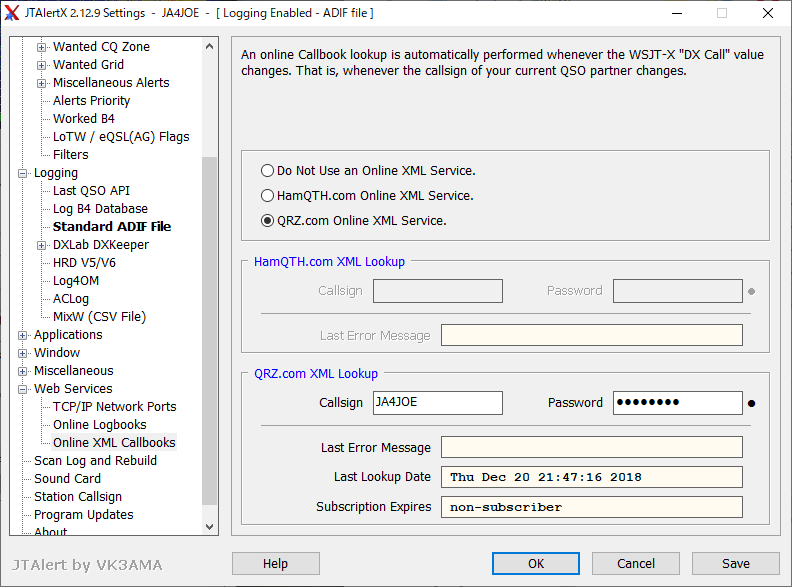Click the Help button

coord(276,563)
